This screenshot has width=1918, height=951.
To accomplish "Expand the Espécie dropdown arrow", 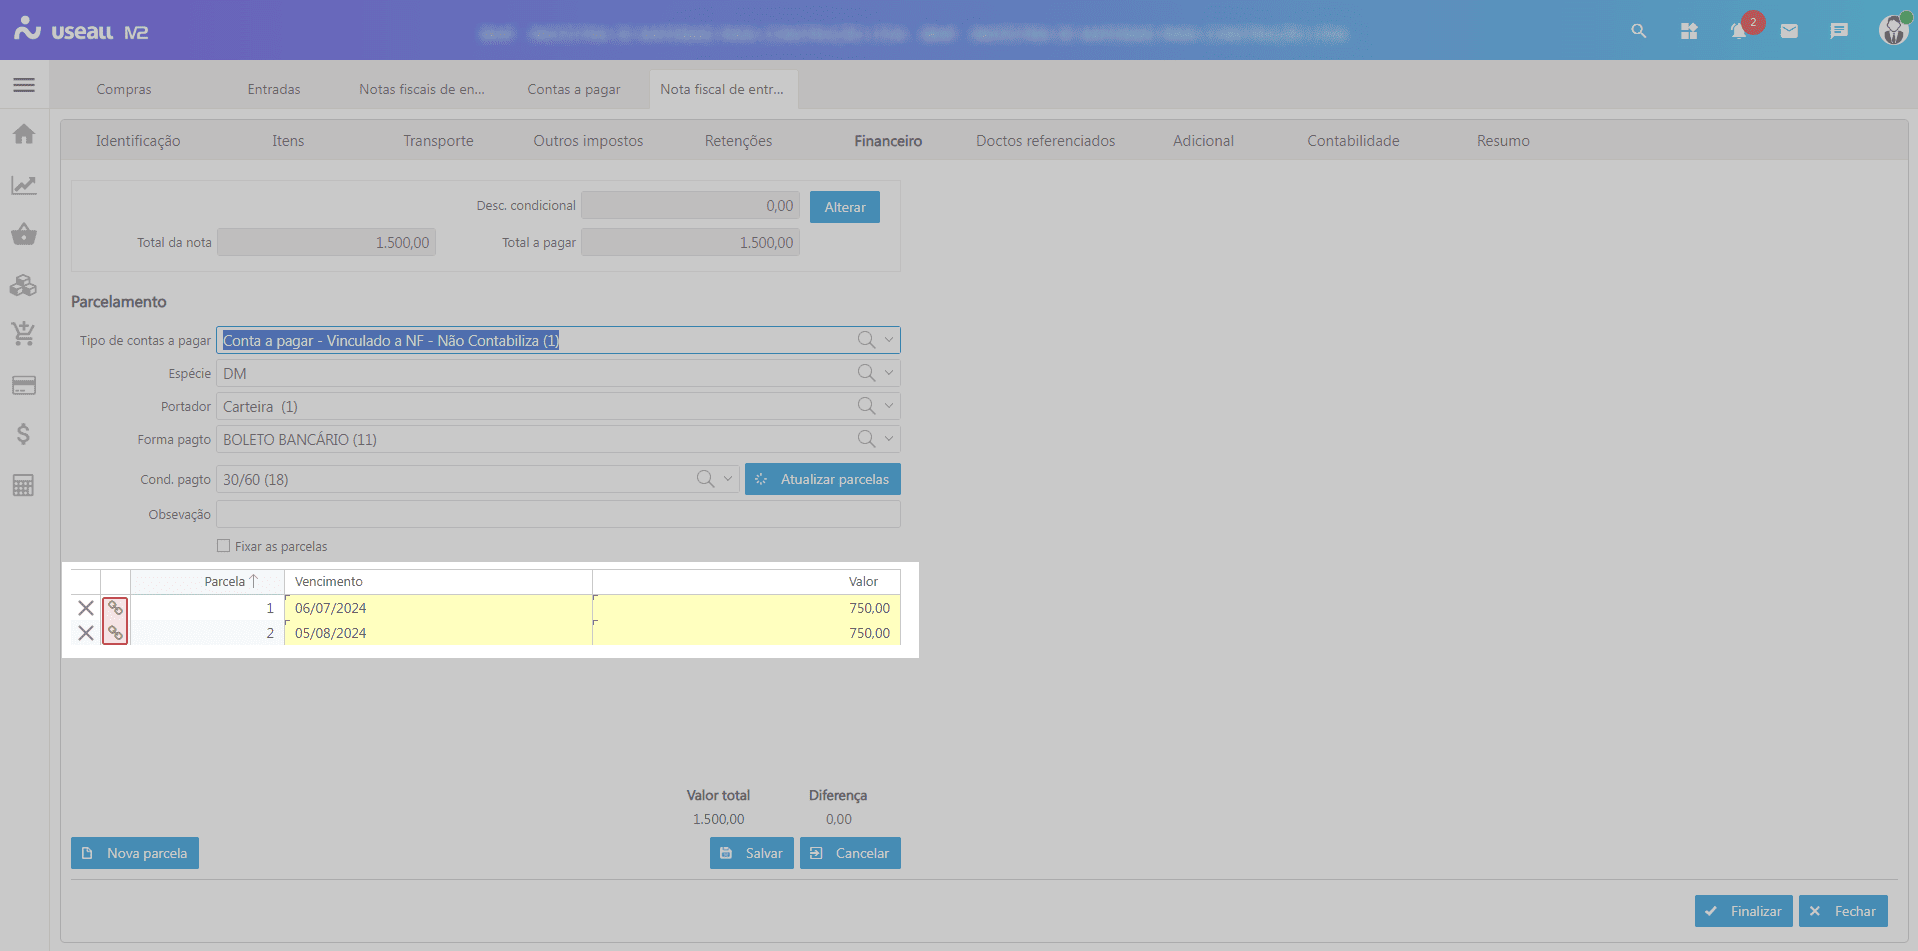I will pos(888,373).
